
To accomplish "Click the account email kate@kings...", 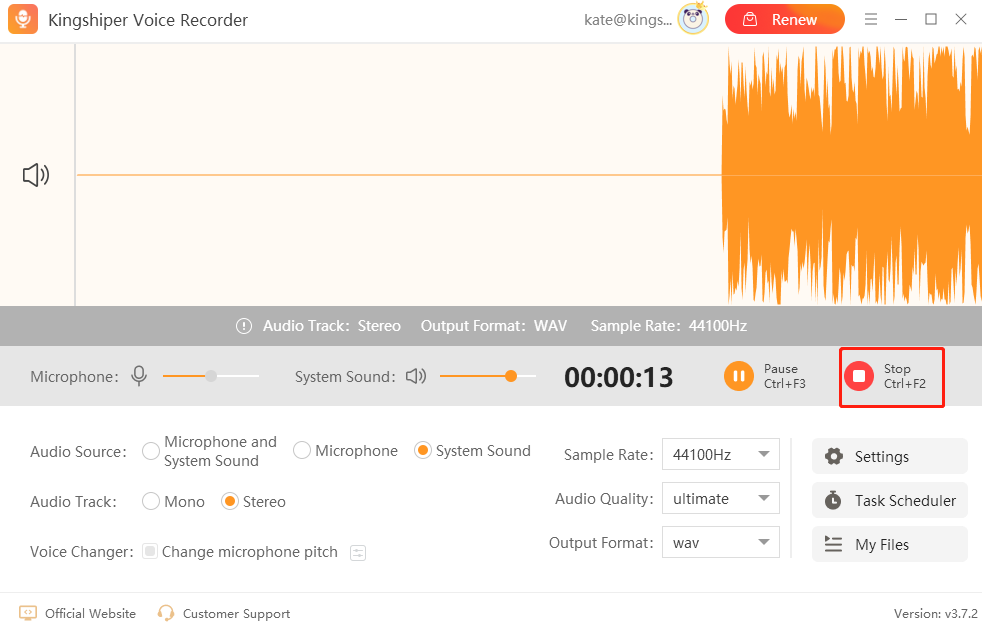I will coord(628,20).
